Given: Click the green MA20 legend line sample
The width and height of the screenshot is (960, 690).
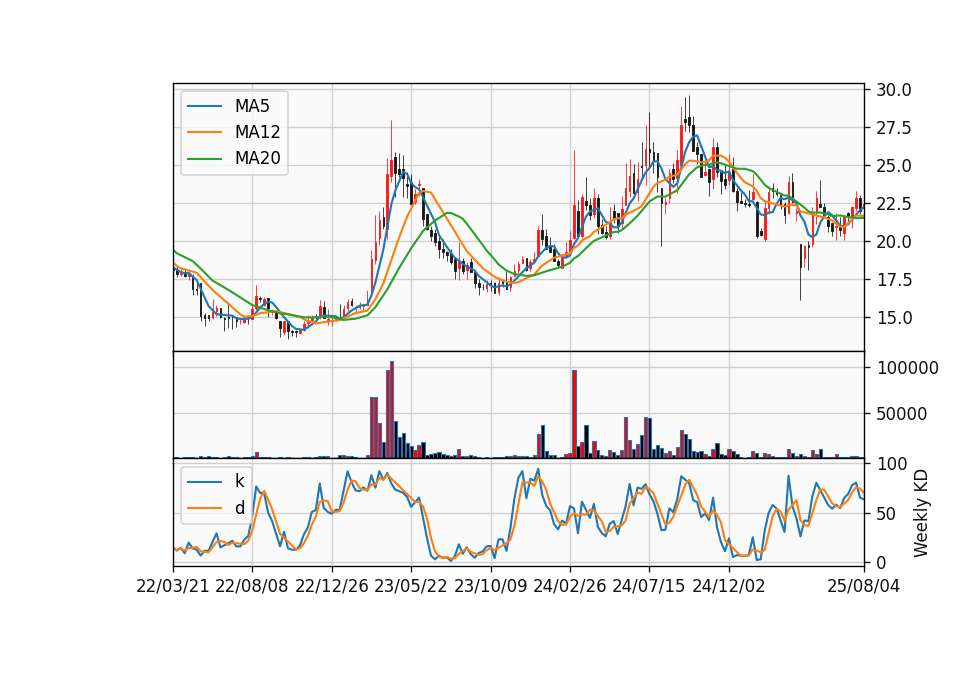Looking at the screenshot, I should click(204, 158).
